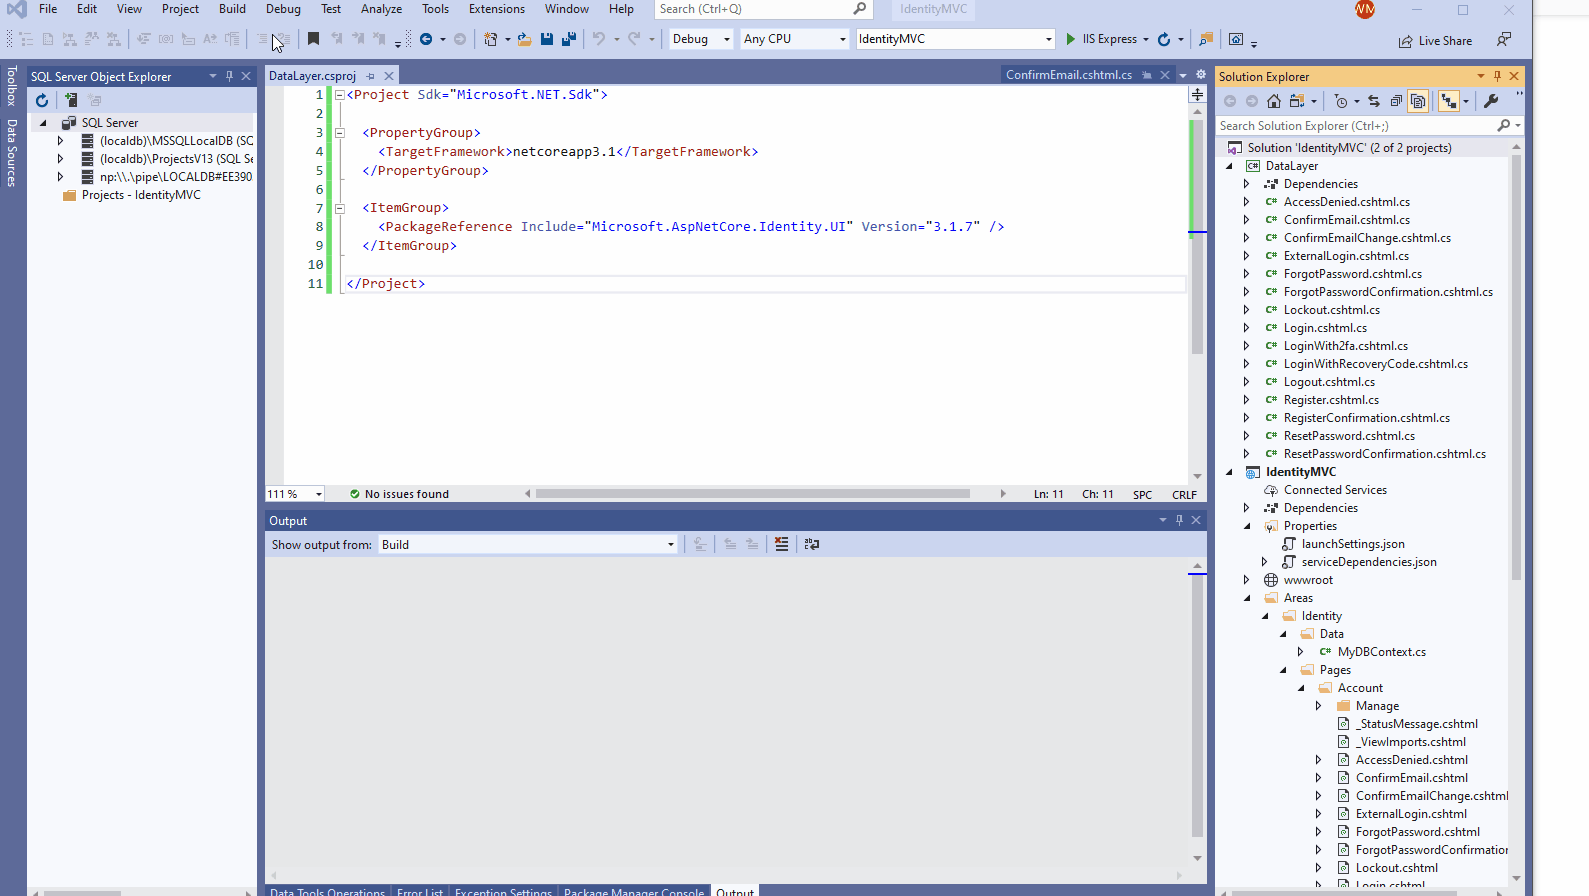Toggle Word Wrap in the Output pane

pos(812,544)
